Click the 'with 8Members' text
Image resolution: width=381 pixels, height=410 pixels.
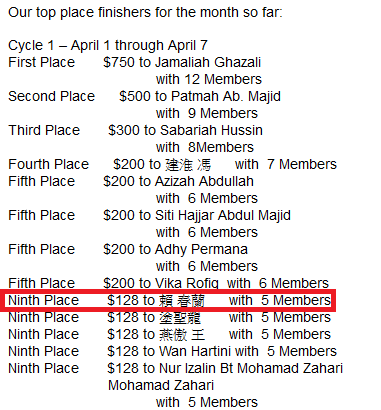click(205, 147)
